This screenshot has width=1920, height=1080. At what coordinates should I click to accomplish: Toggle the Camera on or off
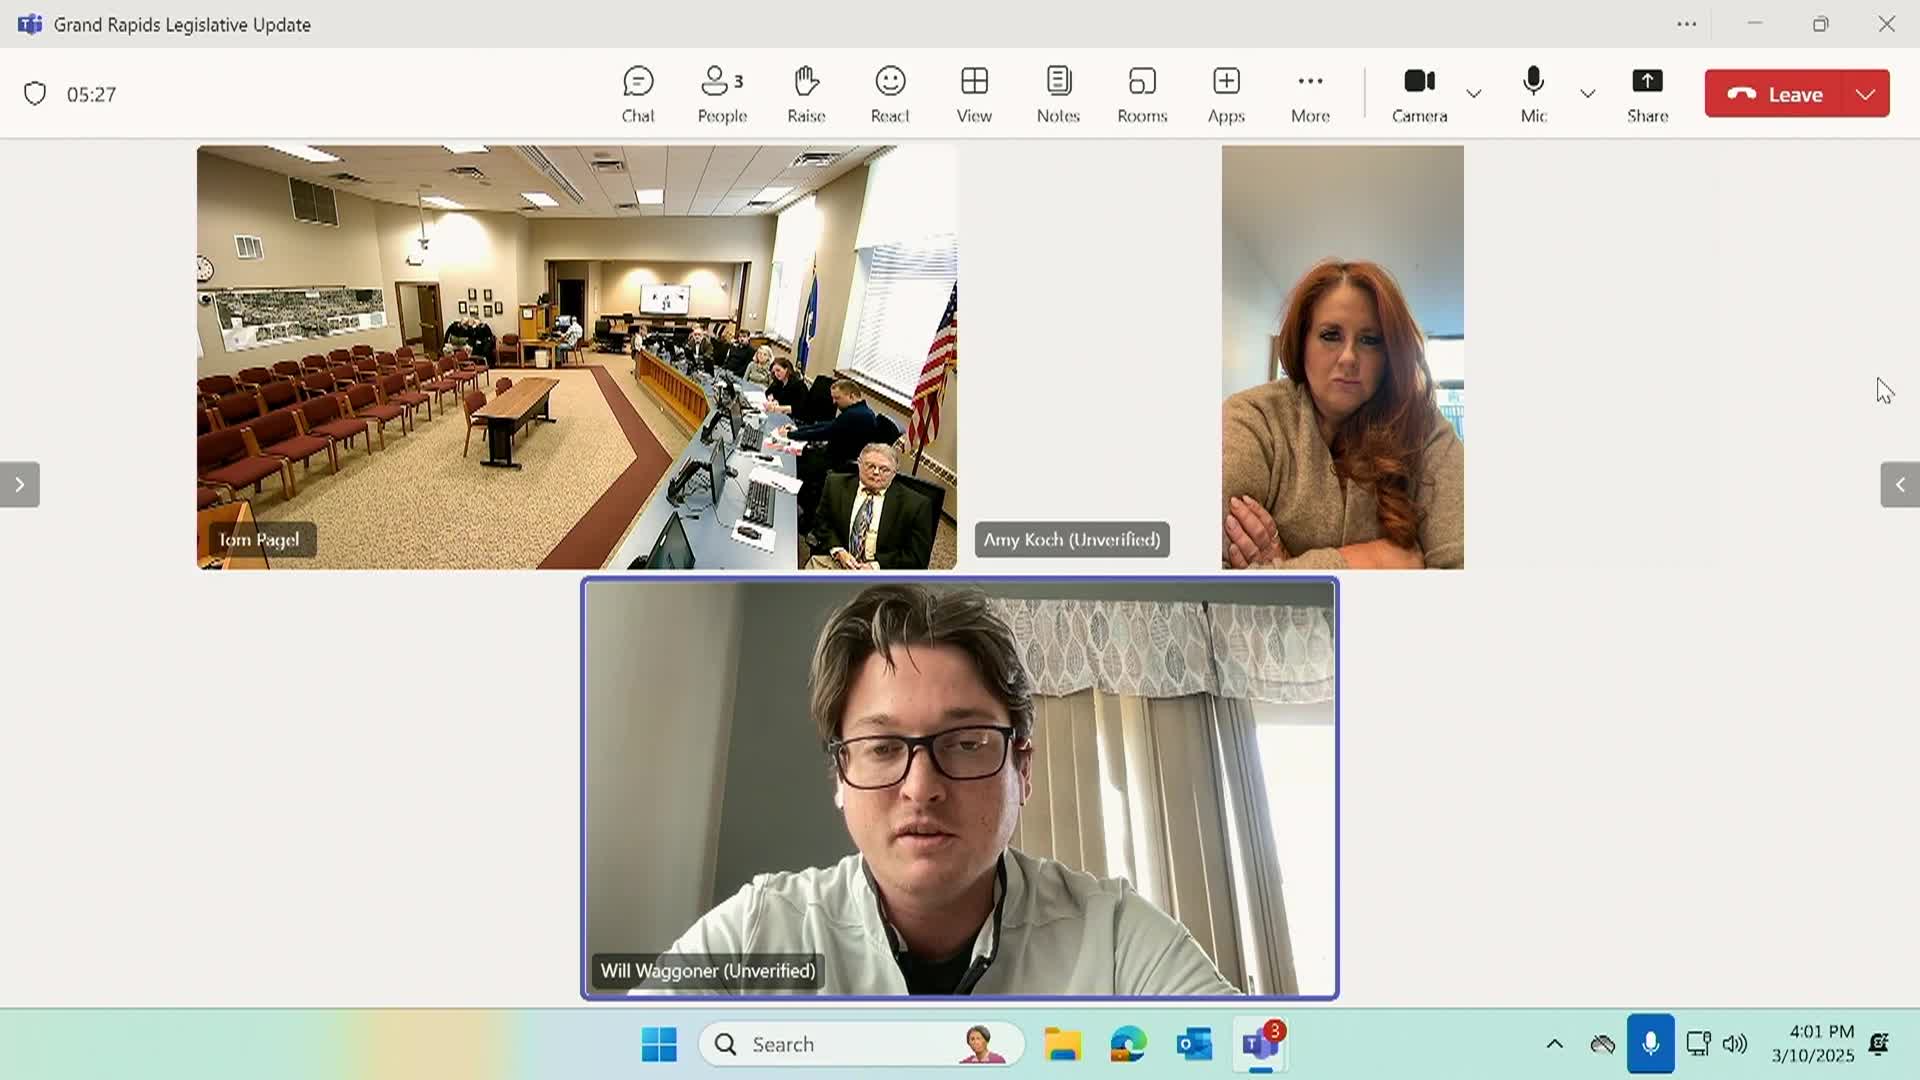coord(1419,94)
